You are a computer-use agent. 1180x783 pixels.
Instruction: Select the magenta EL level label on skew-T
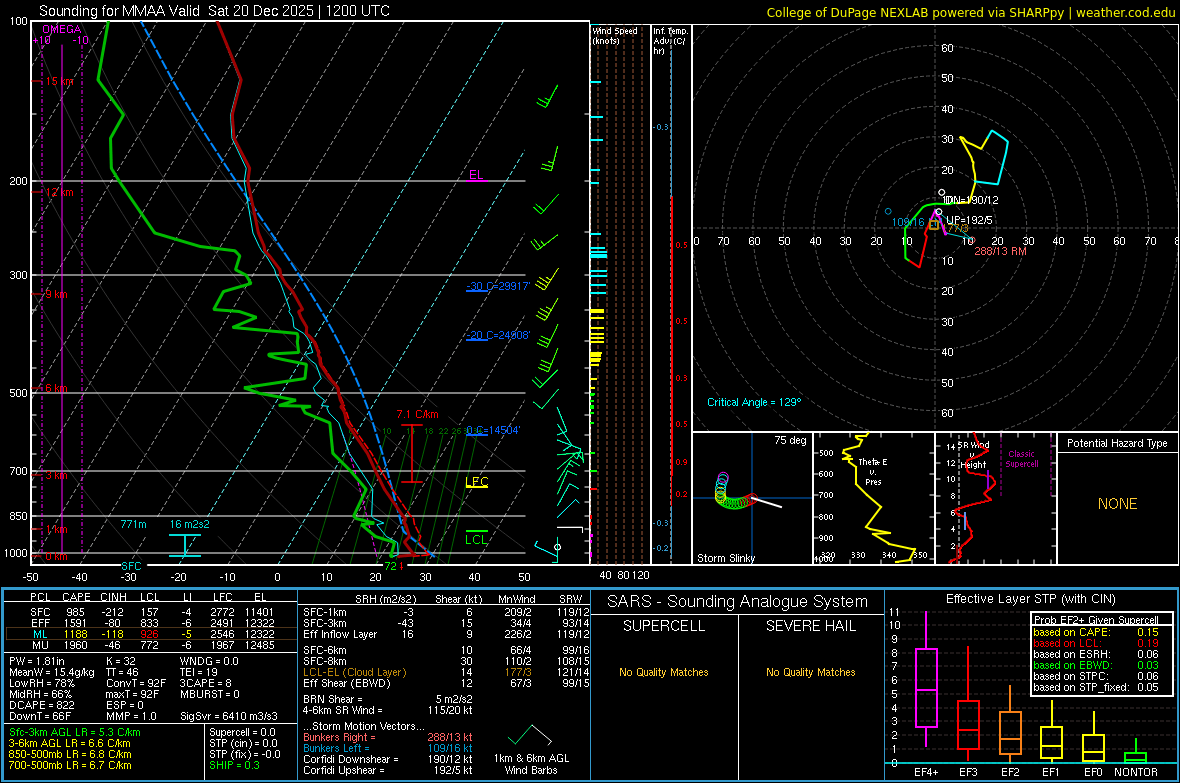click(x=476, y=175)
